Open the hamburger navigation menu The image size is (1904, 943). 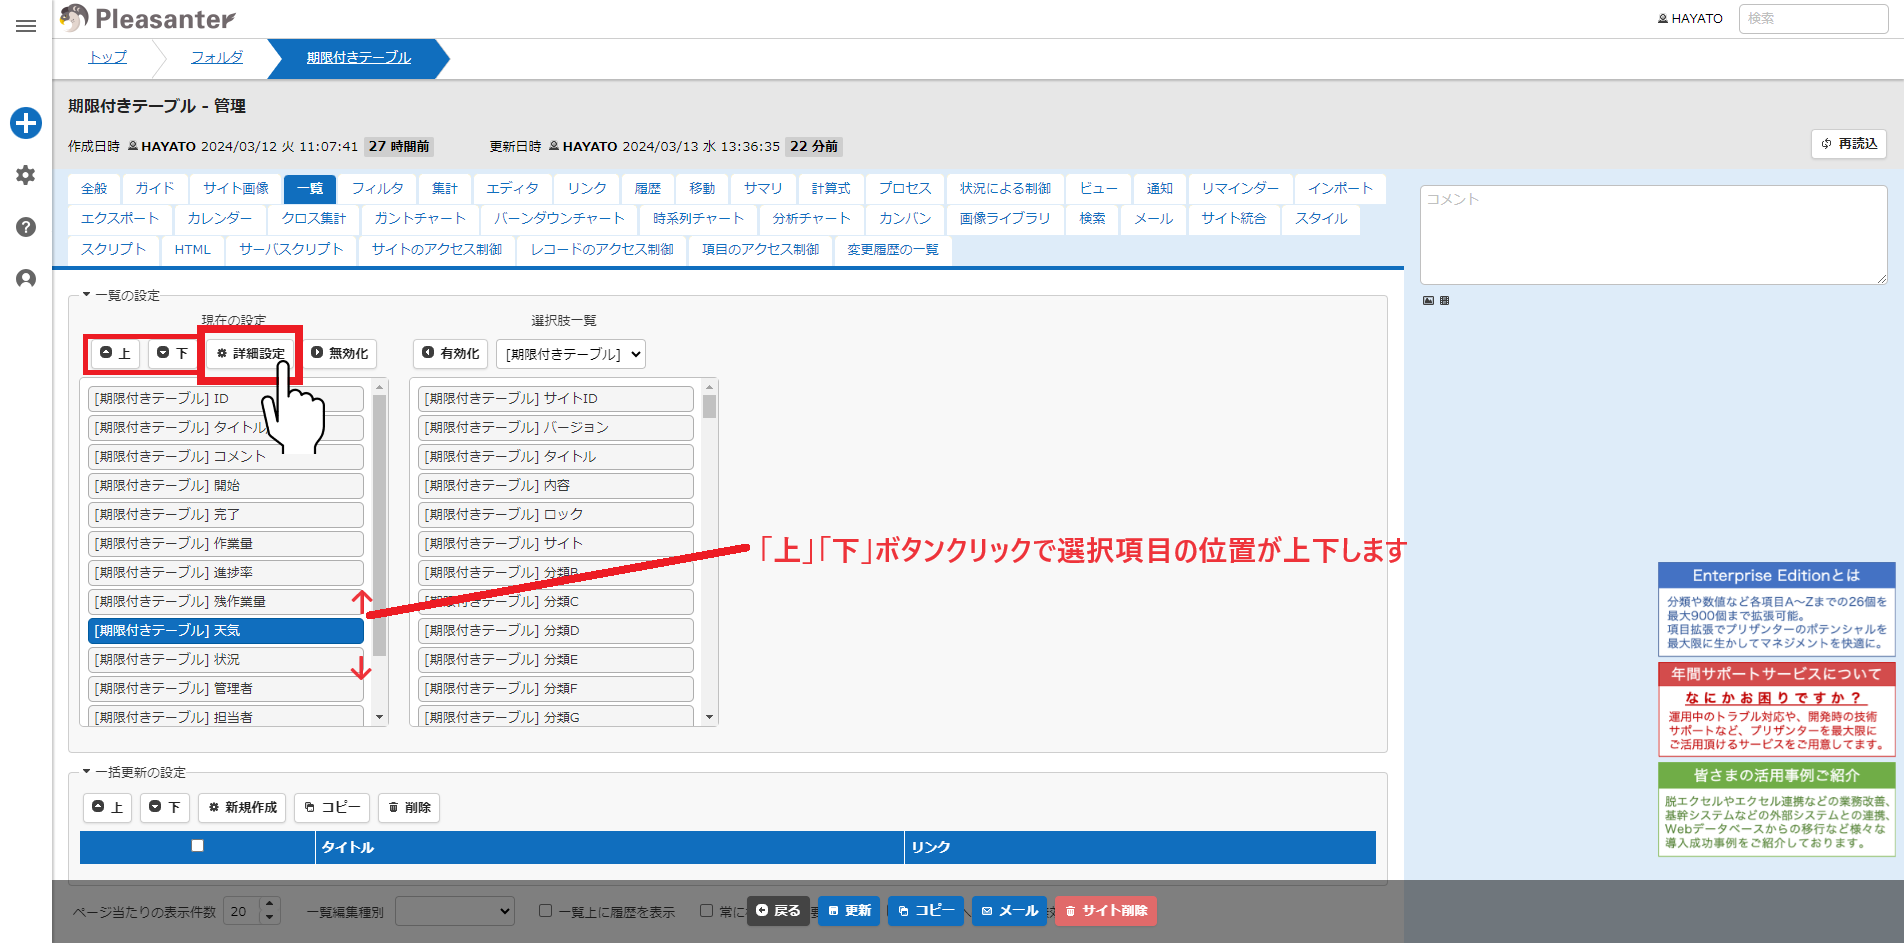click(x=26, y=26)
